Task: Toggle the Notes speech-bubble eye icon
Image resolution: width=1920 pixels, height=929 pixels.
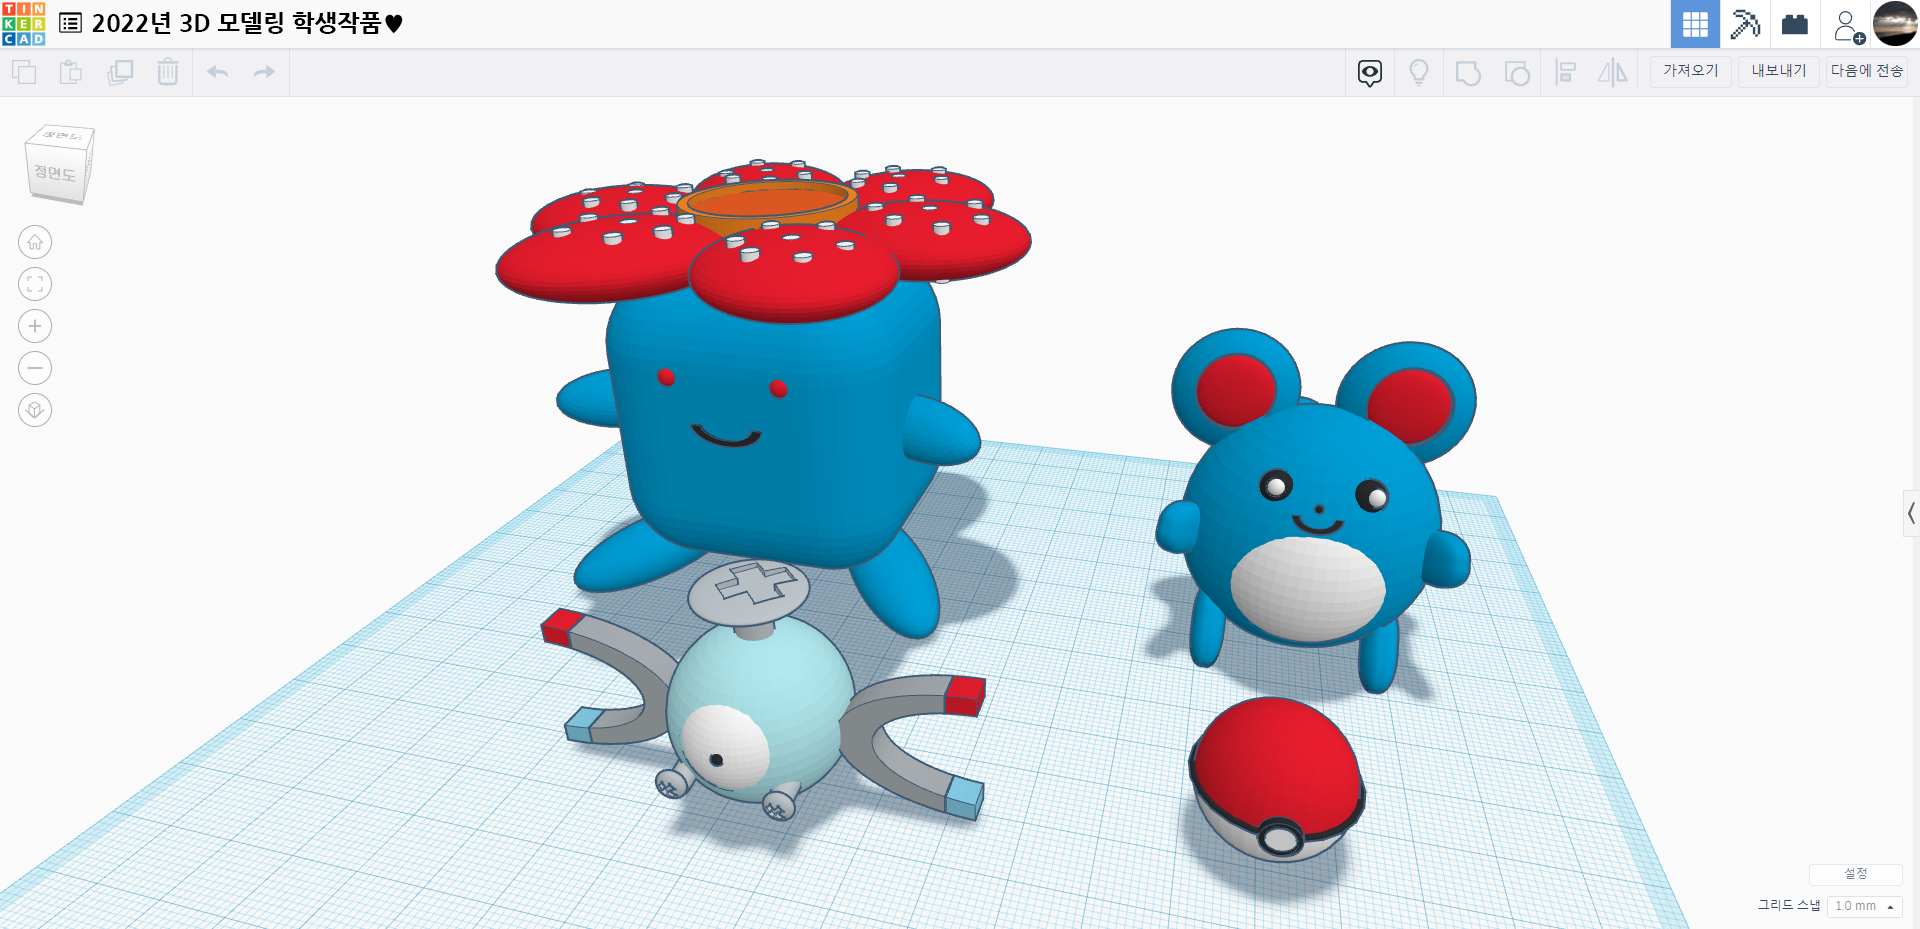Action: pyautogui.click(x=1370, y=73)
